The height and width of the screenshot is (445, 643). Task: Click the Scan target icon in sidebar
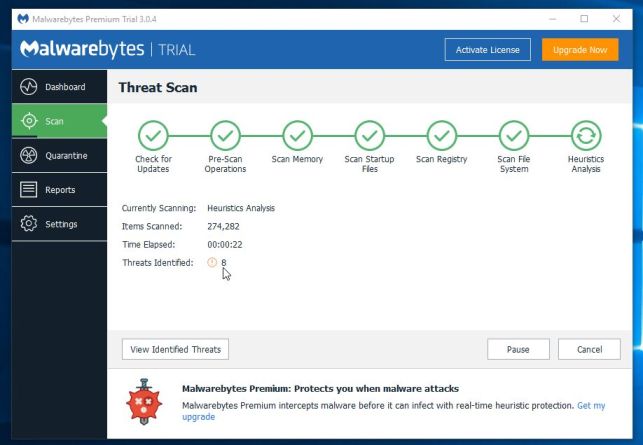coord(28,121)
